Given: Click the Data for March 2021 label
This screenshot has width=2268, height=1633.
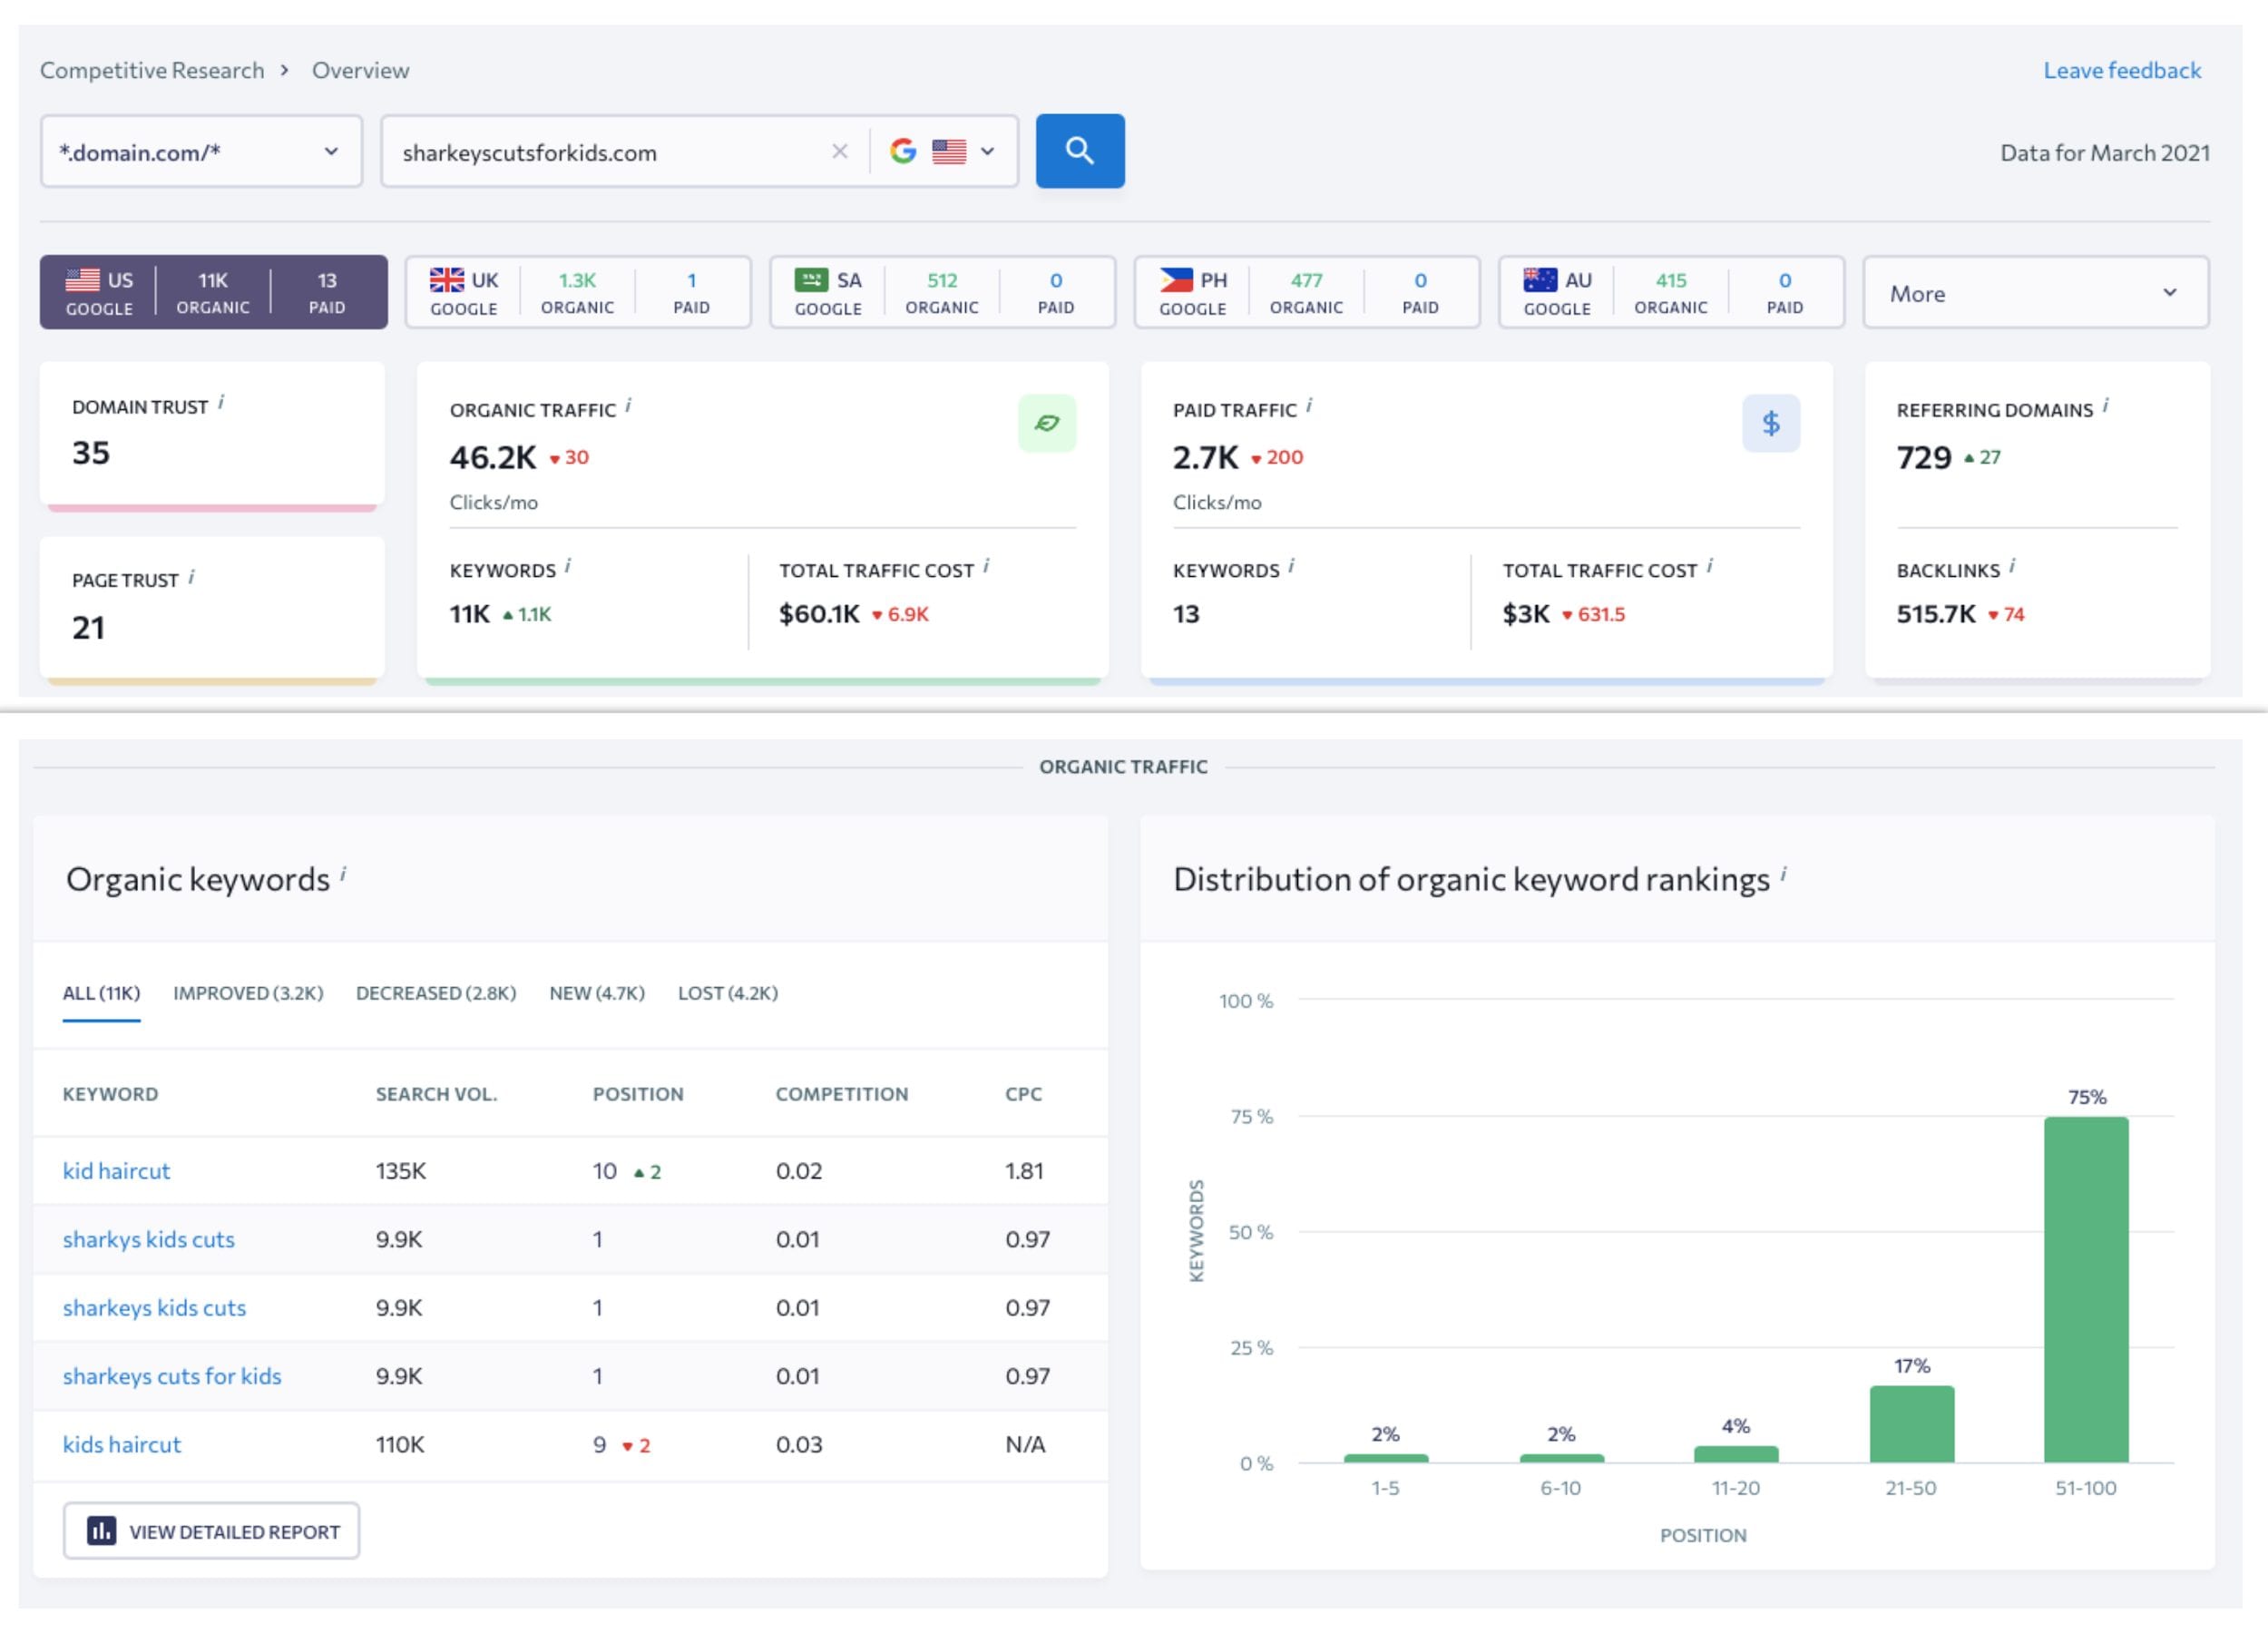Looking at the screenshot, I should (x=2104, y=152).
